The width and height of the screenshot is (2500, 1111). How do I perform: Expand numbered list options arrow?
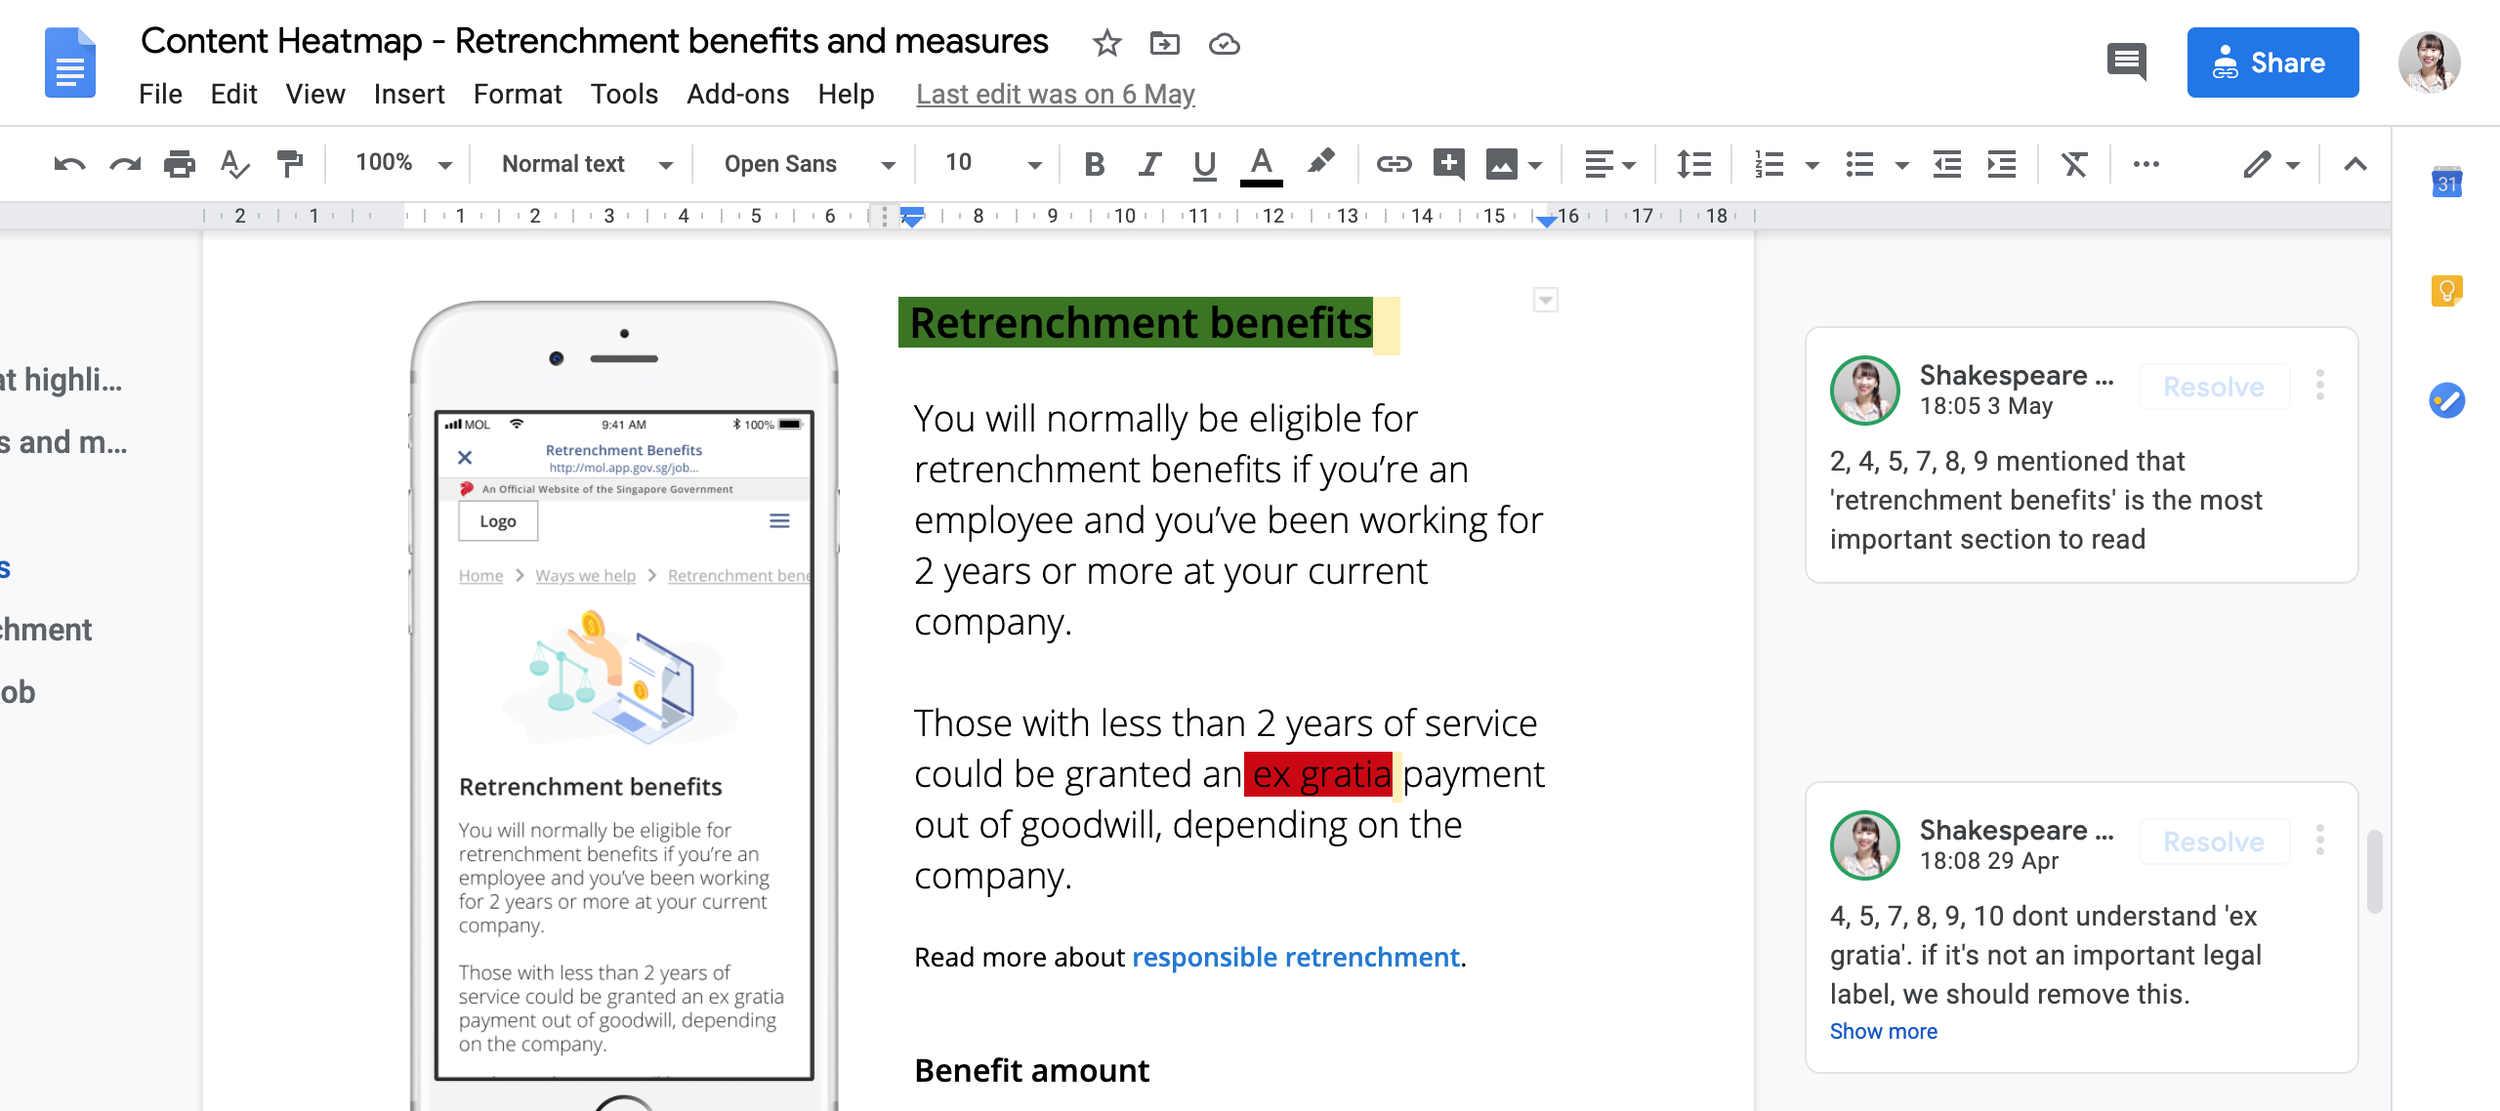coord(1812,165)
